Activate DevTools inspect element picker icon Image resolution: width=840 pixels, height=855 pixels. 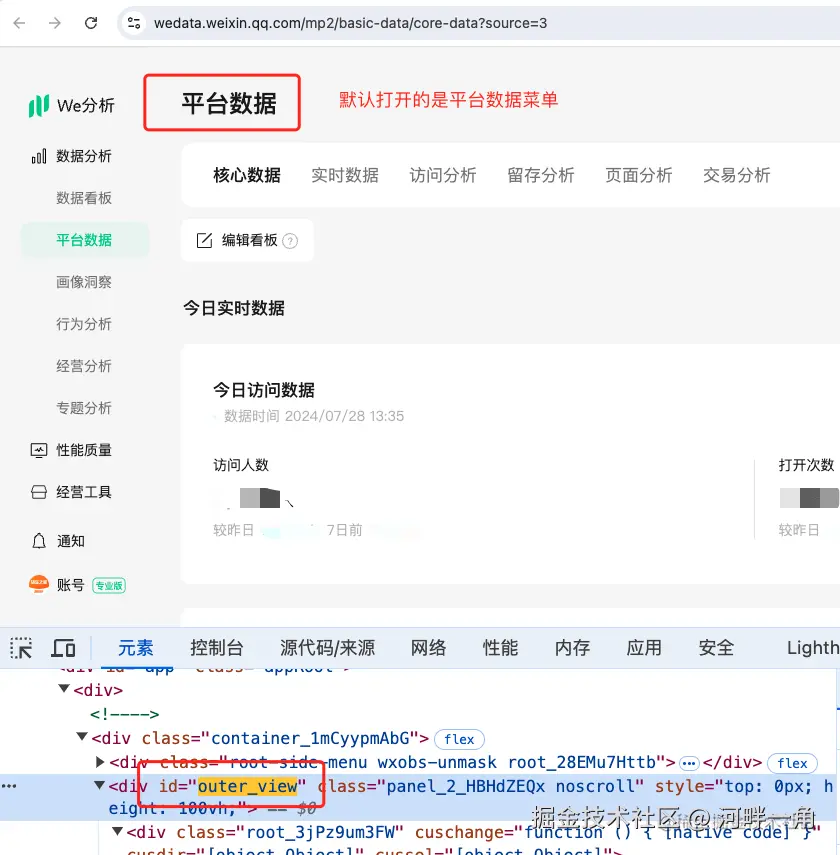pos(21,648)
